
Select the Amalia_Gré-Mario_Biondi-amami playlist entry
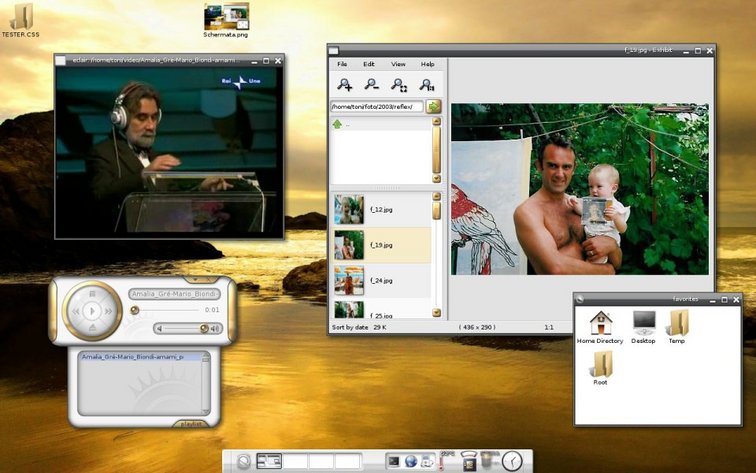140,357
